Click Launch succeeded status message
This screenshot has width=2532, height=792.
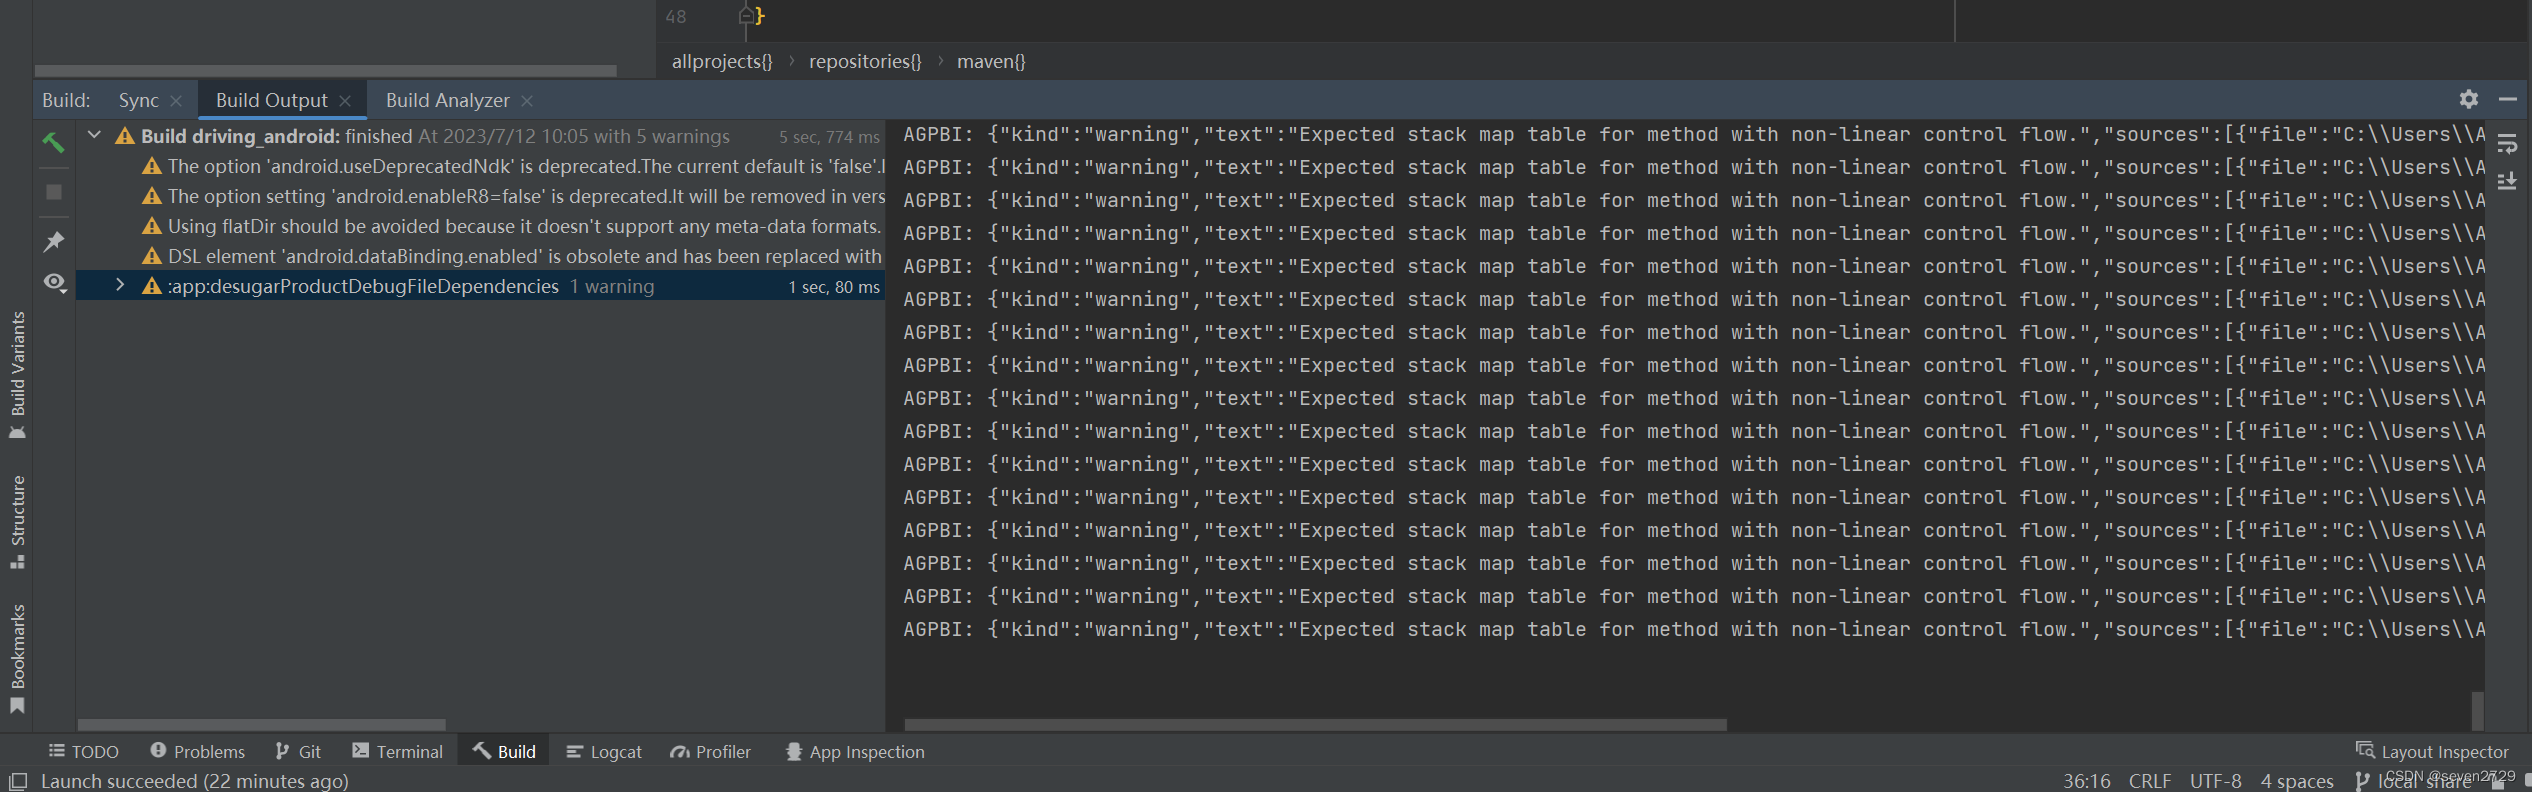coord(194,781)
